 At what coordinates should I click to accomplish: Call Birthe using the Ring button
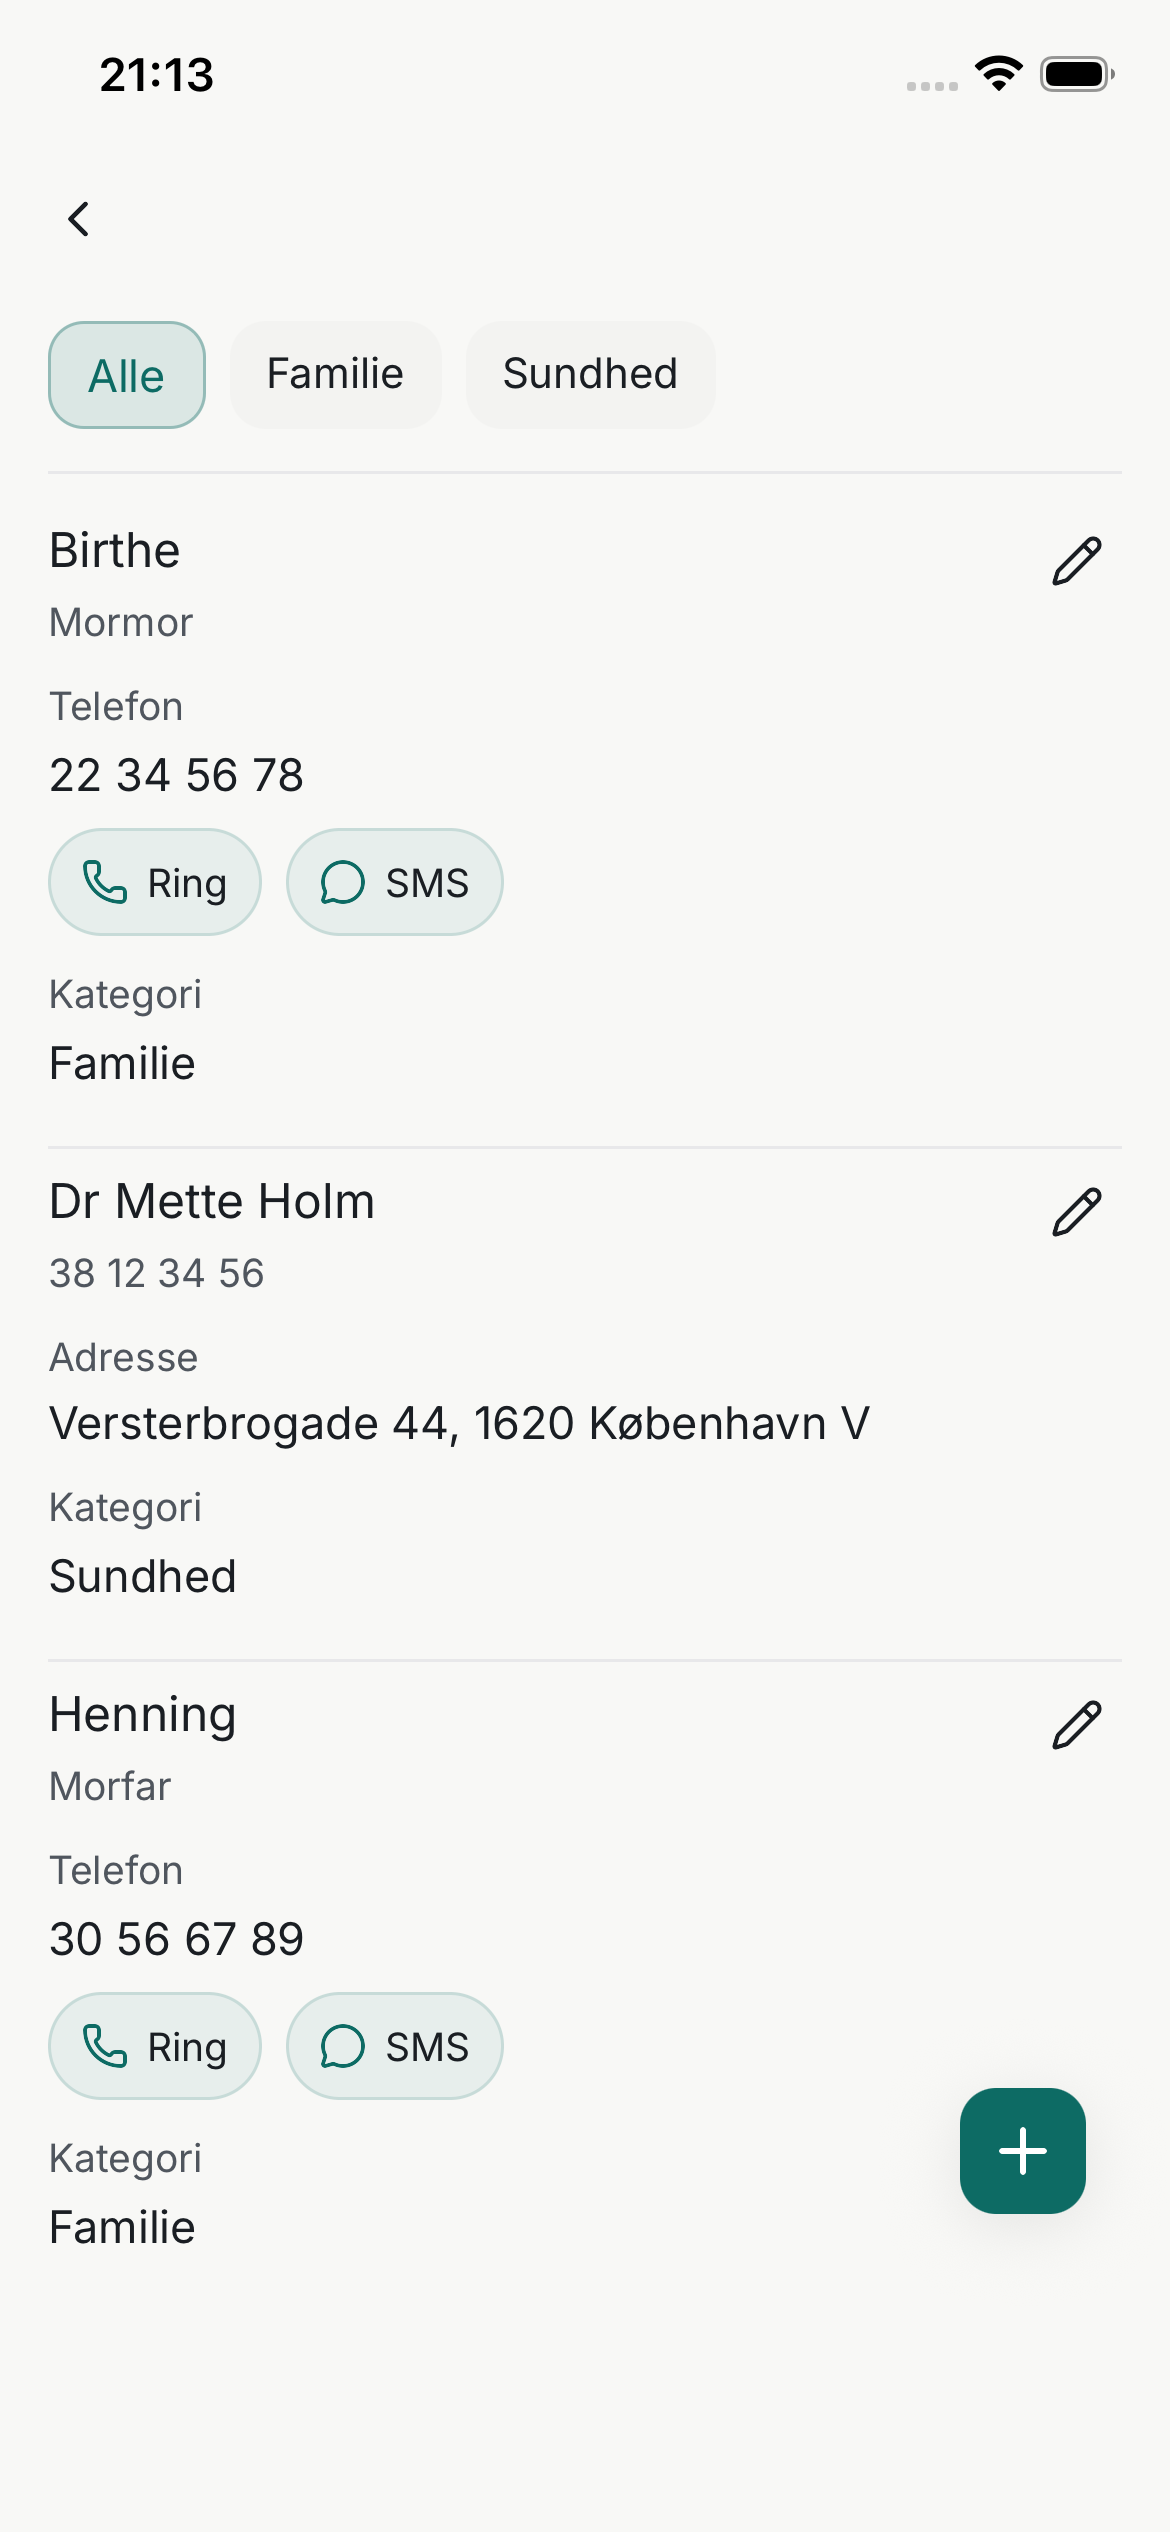click(x=155, y=882)
